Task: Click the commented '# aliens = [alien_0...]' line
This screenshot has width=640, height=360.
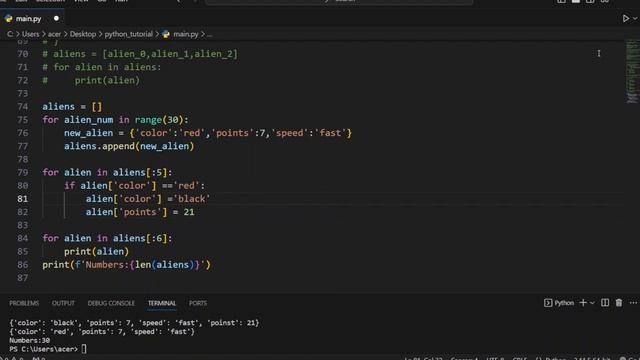Action: point(140,54)
